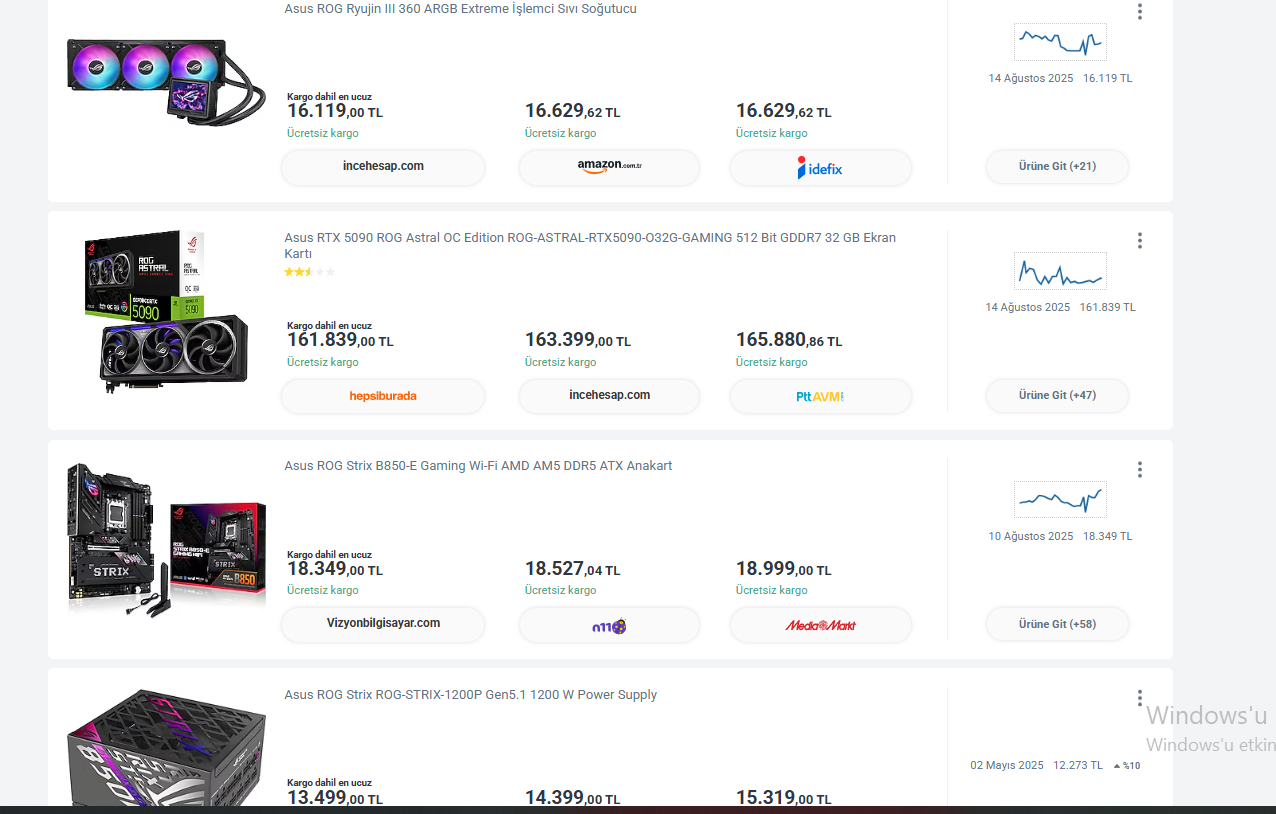Open three-dot menu for ROG-STRIX-1200P power supply

click(1139, 699)
